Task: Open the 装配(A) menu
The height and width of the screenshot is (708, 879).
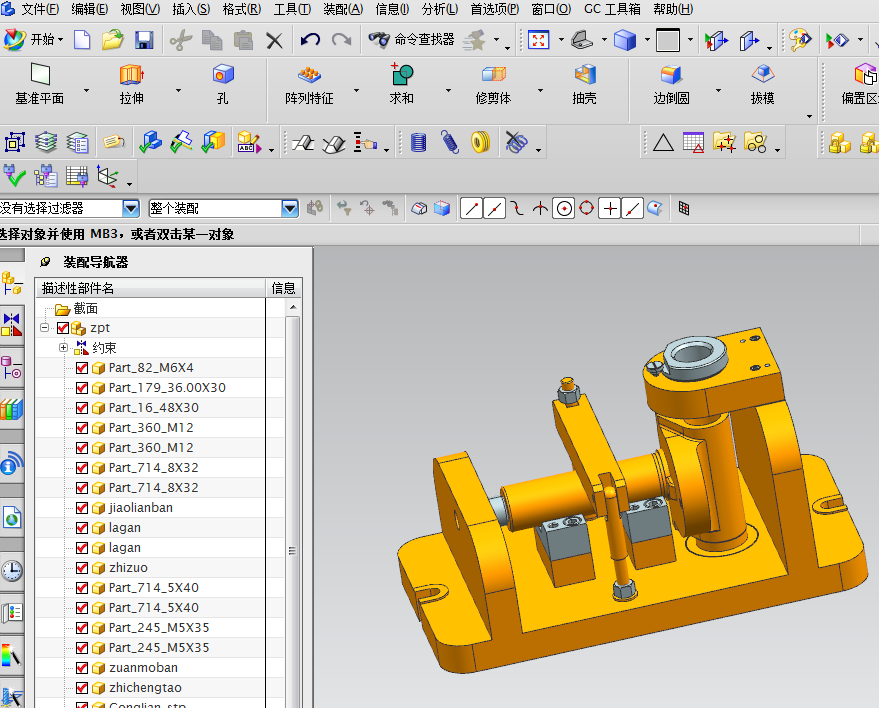Action: point(343,9)
